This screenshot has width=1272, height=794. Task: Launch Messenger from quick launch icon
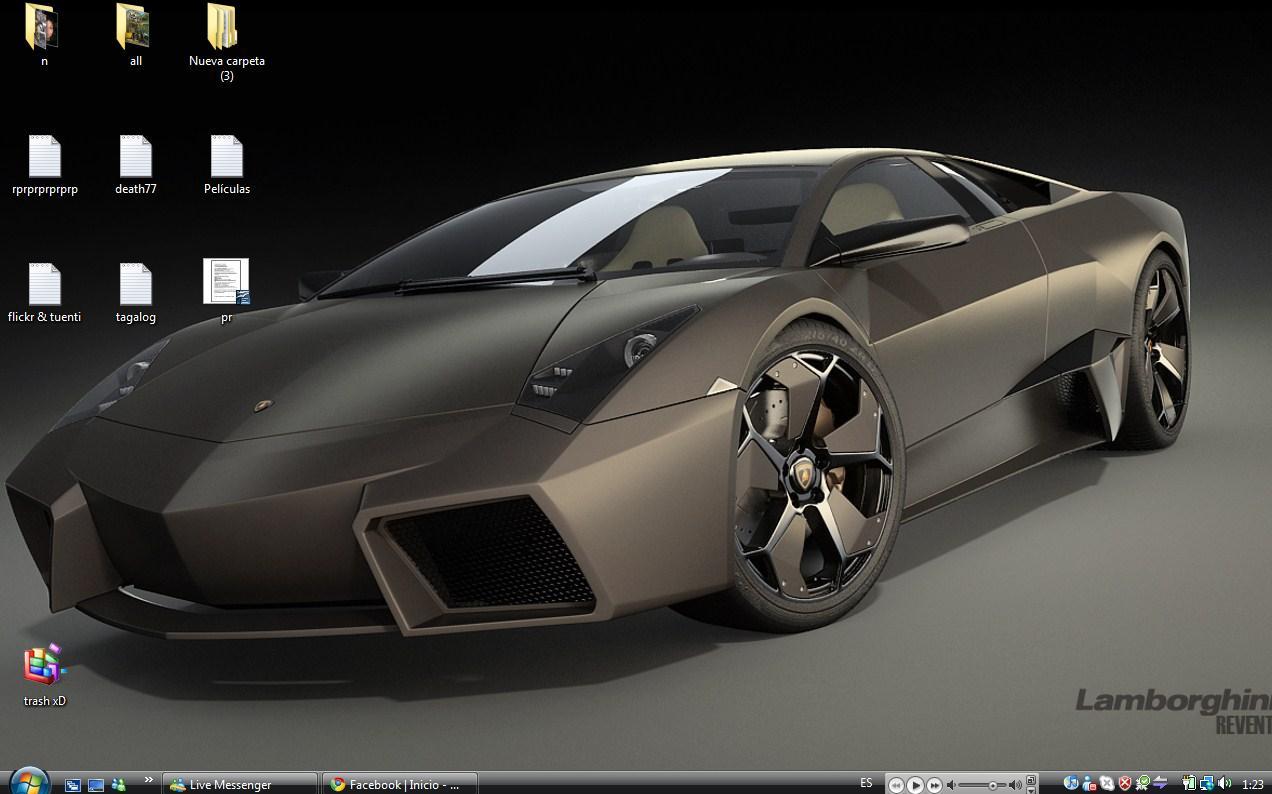(119, 785)
